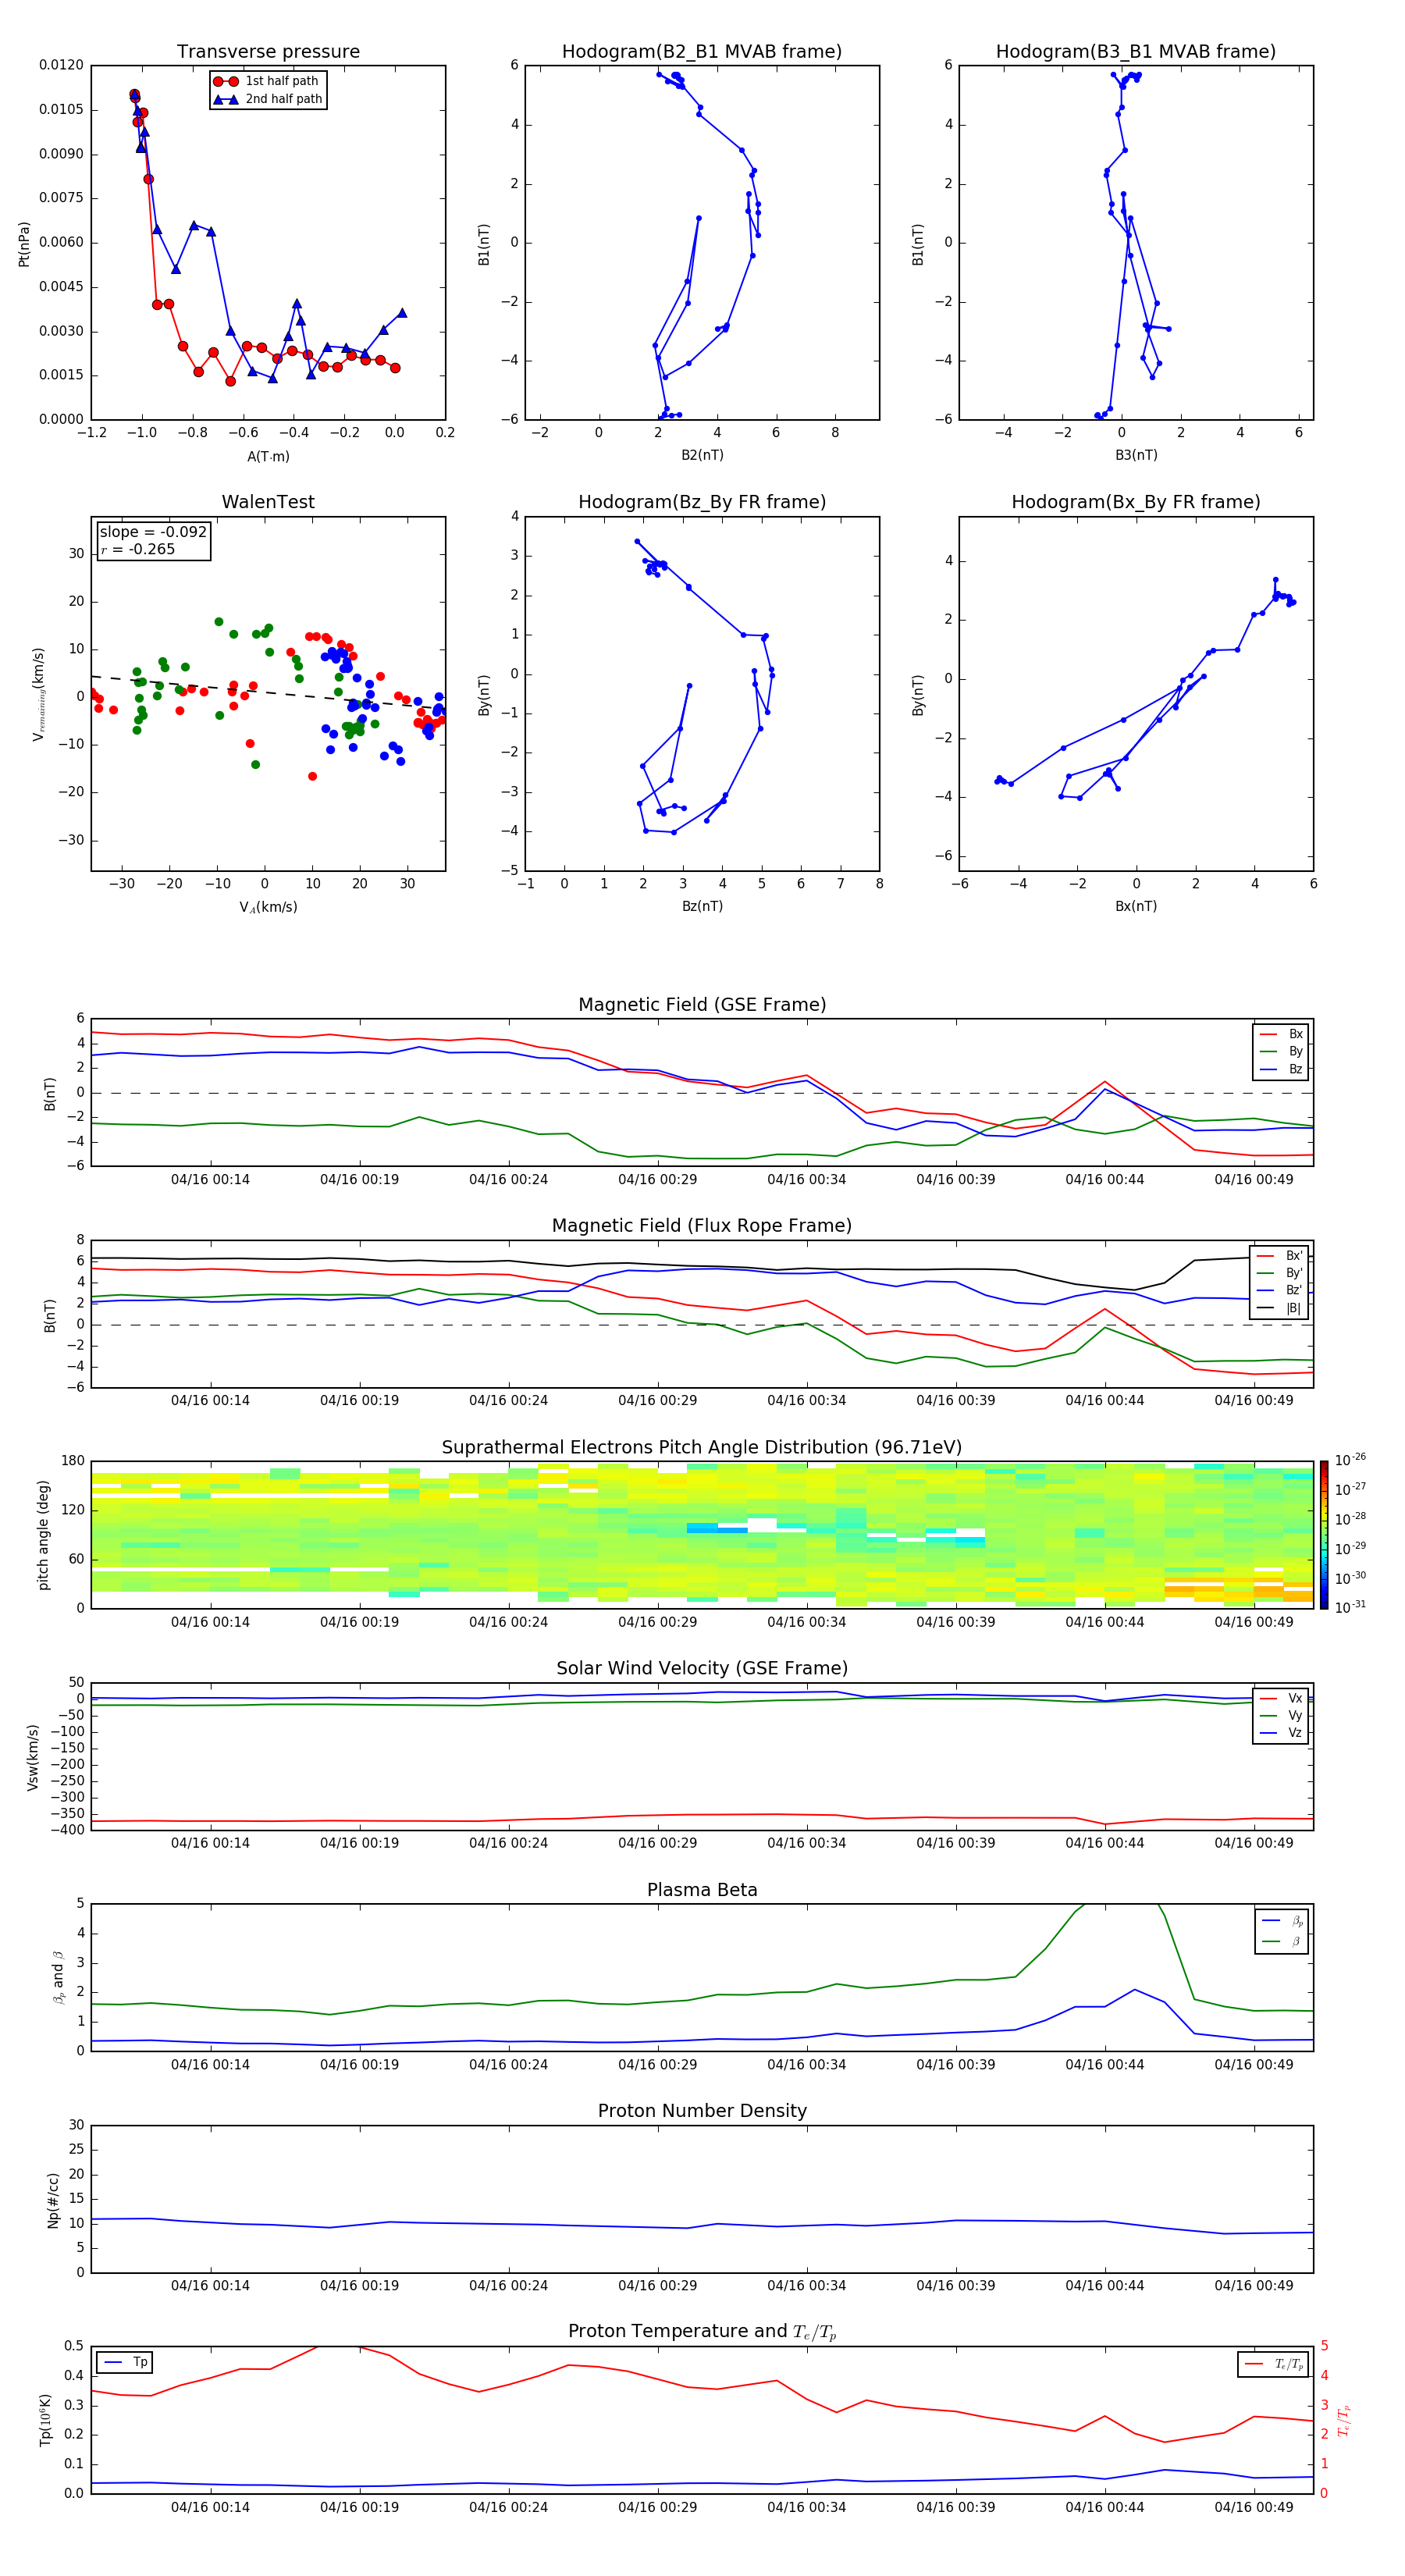Click the "Te/Tp" legend box
The height and width of the screenshot is (2576, 1405).
pyautogui.click(x=1274, y=2364)
